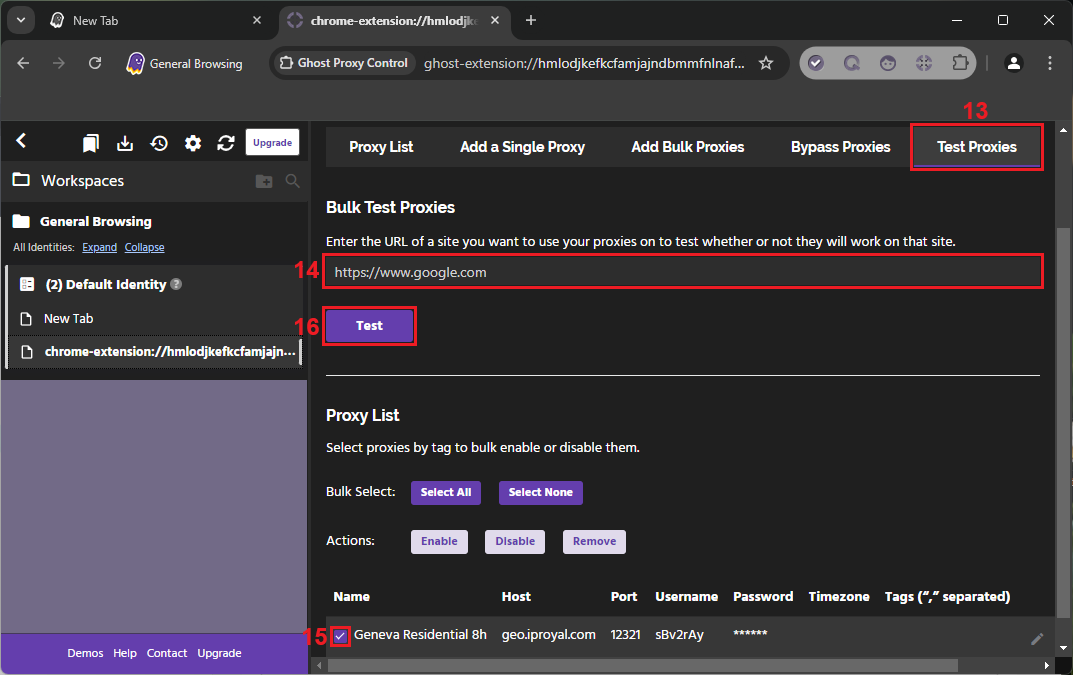Click the Default Identity grid icon

click(27, 284)
